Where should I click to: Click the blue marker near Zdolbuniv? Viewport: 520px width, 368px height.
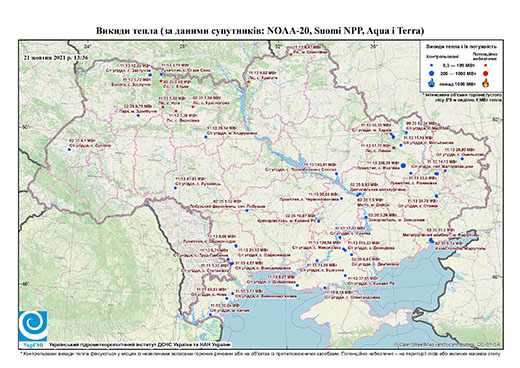[x=138, y=115]
